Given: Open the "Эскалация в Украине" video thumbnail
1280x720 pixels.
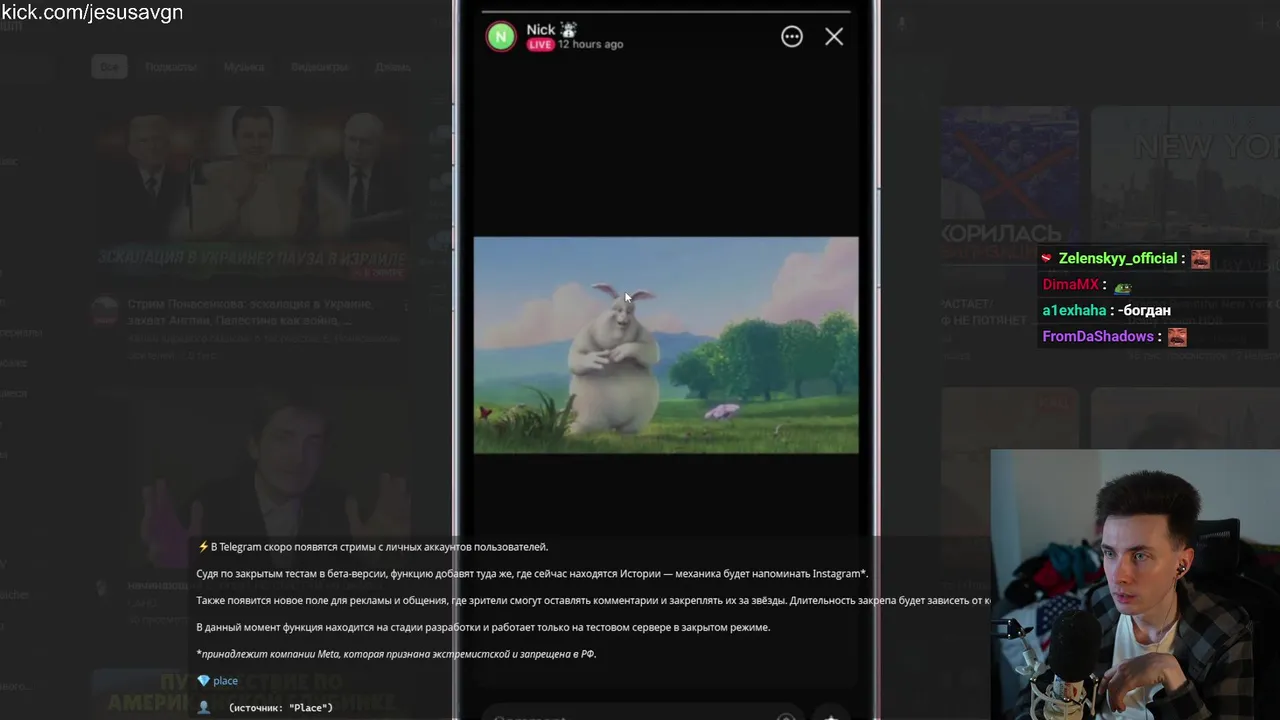Looking at the screenshot, I should [250, 195].
